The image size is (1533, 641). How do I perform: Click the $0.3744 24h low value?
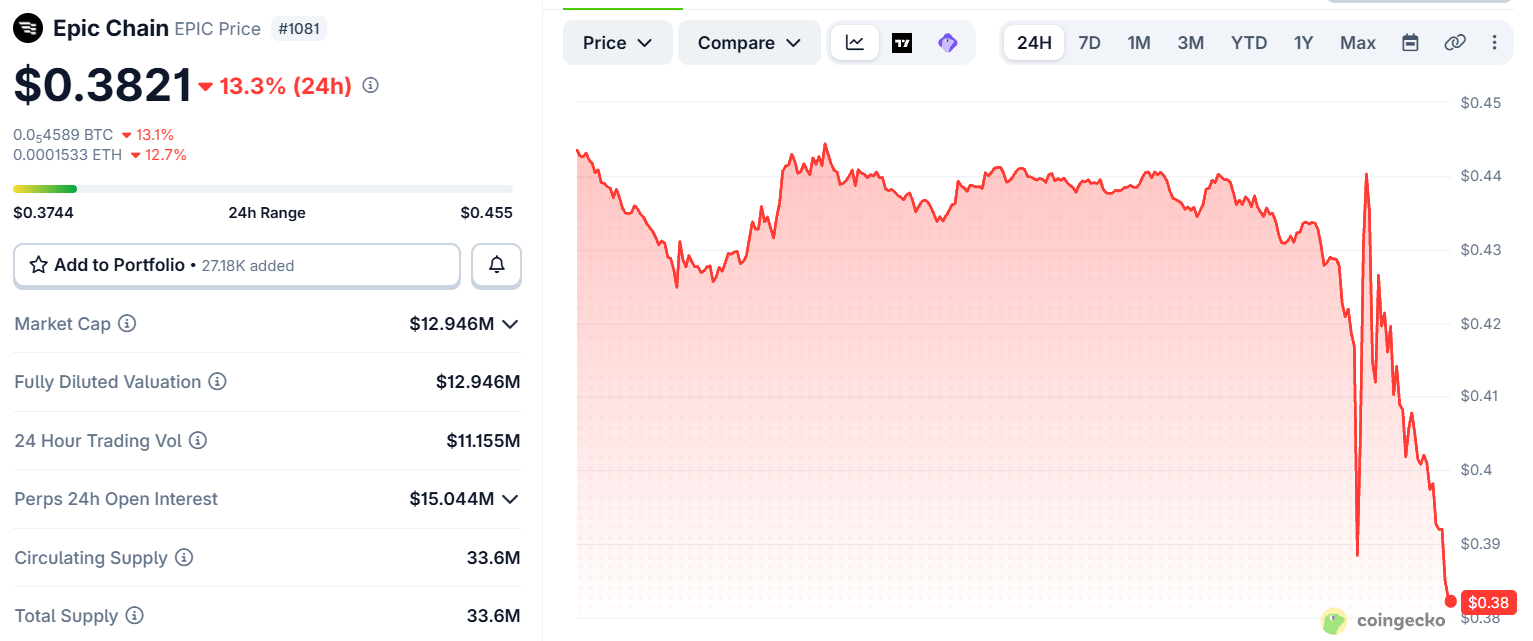(43, 212)
